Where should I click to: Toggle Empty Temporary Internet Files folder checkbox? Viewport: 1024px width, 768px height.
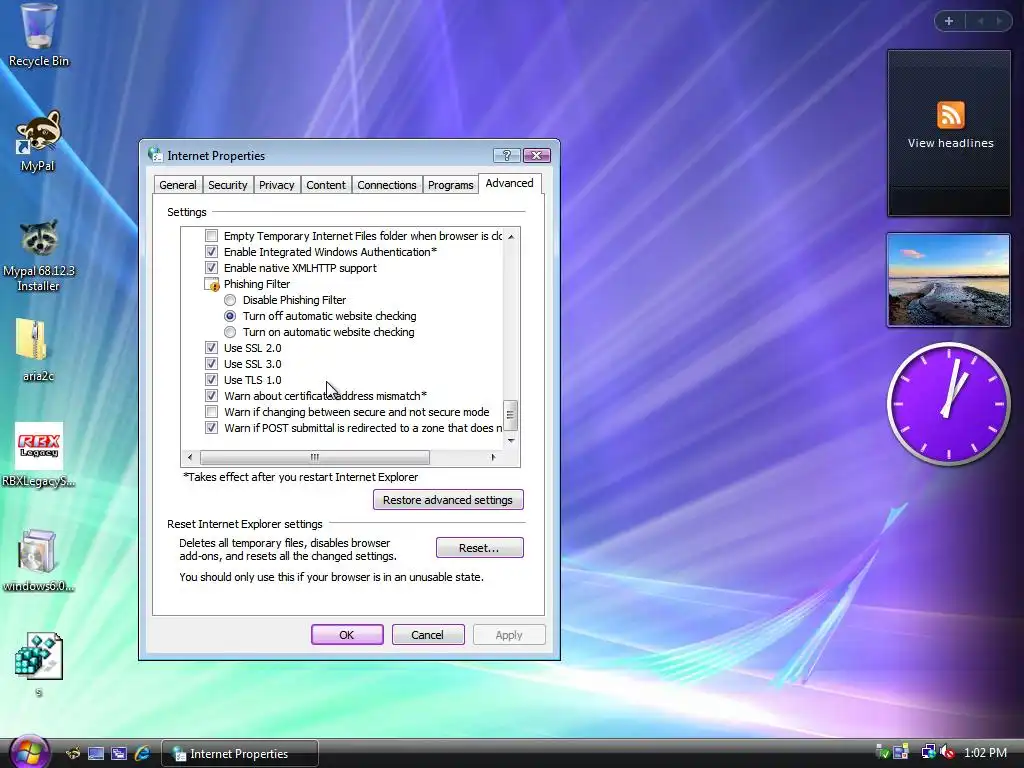[211, 236]
